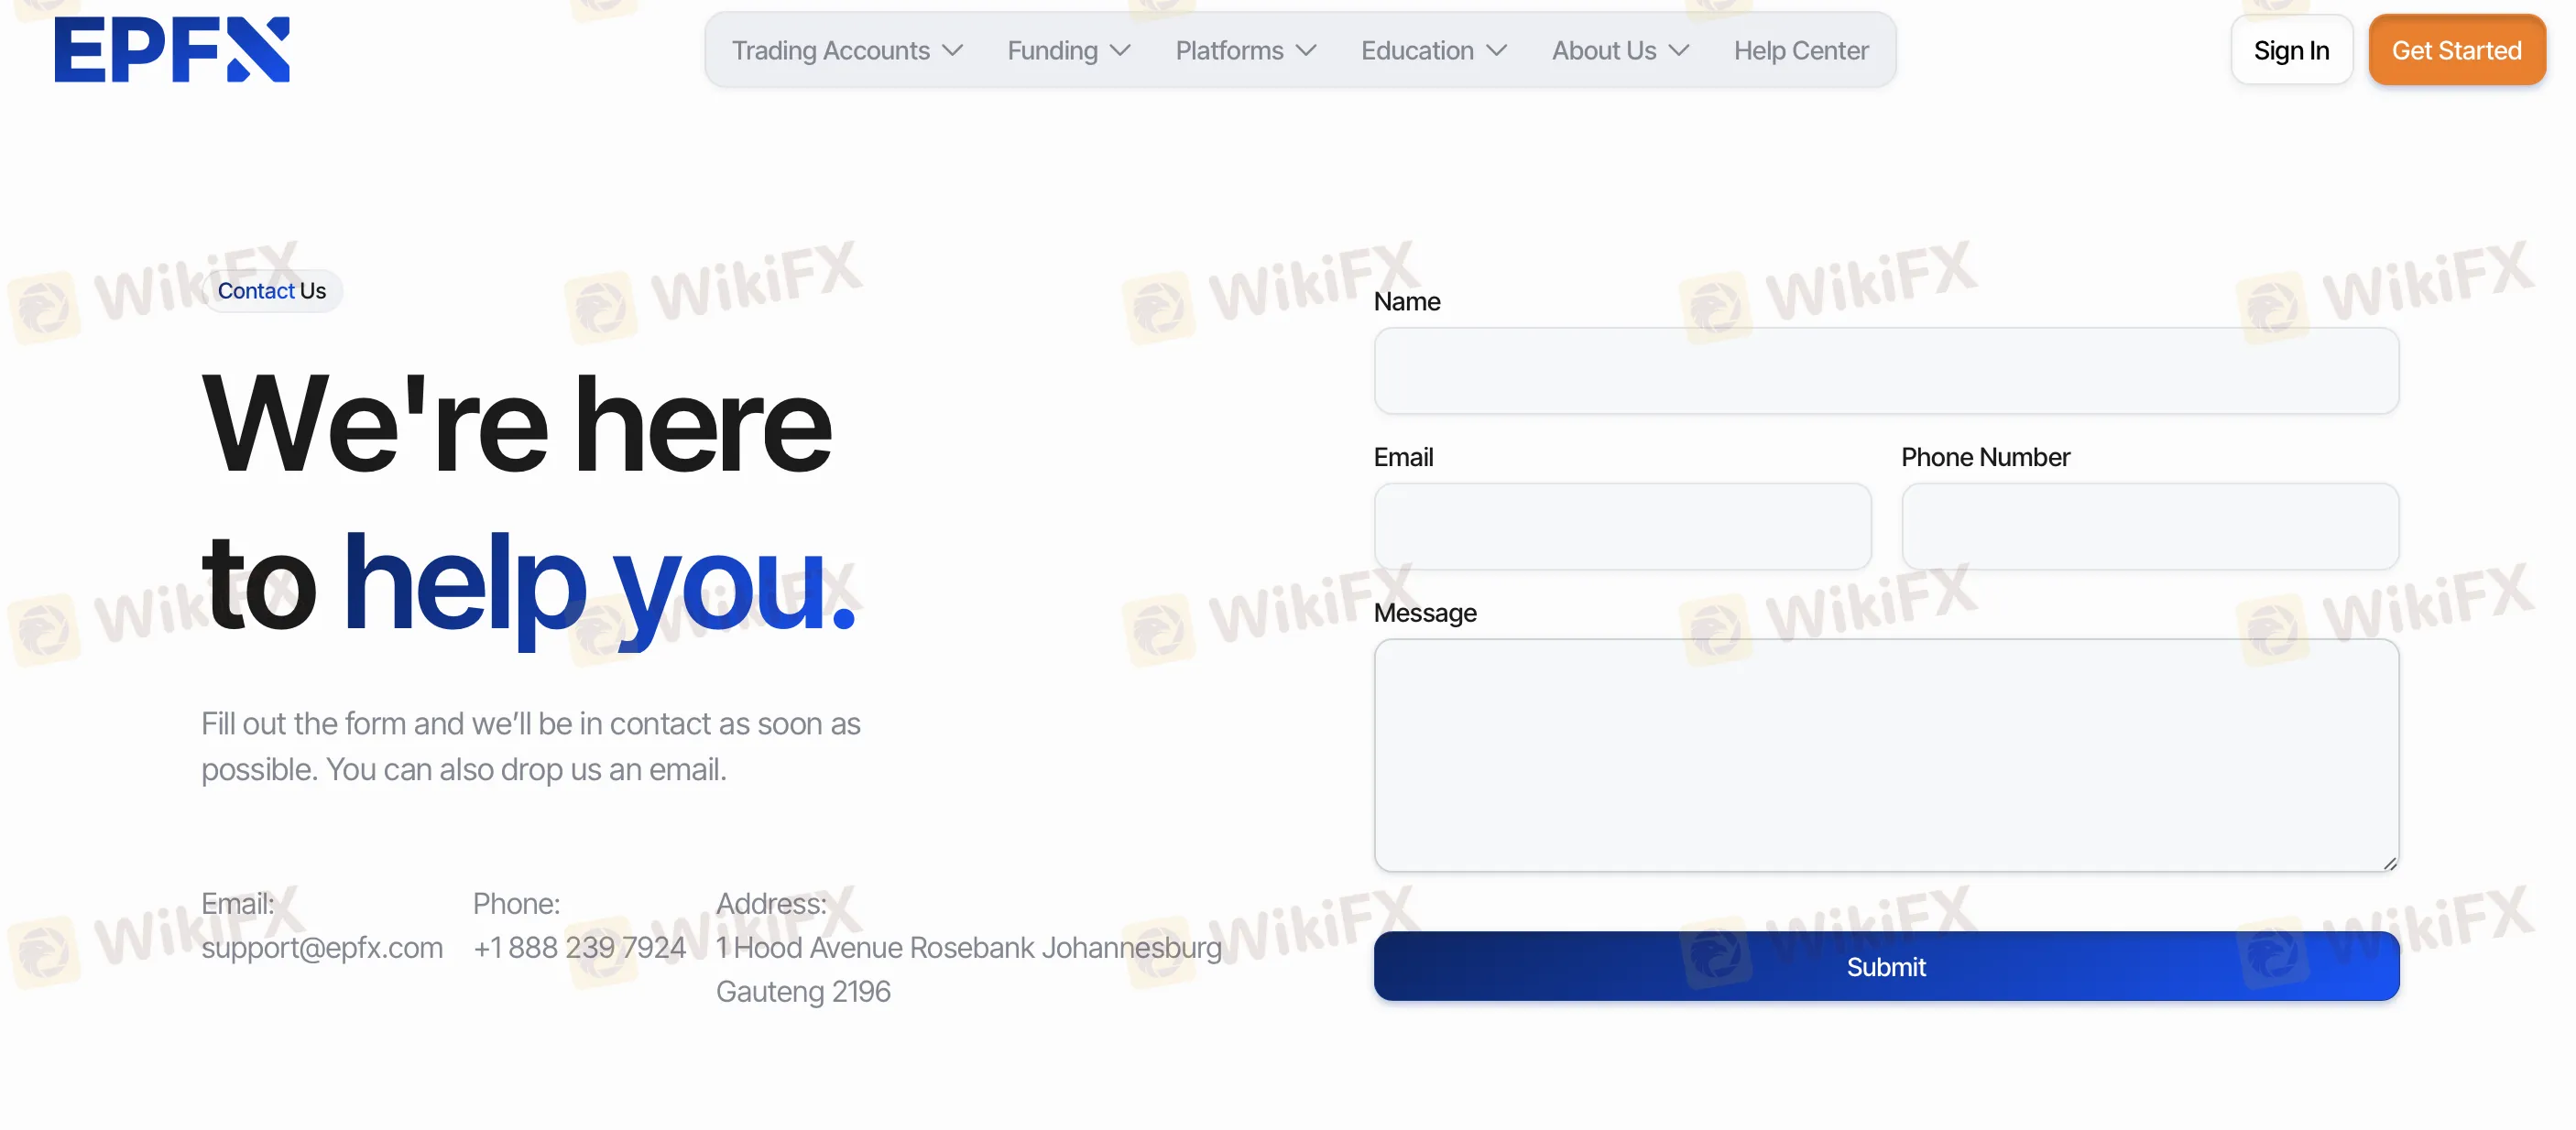Expand Funding navigation dropdown
This screenshot has height=1130, width=2576.
(1068, 49)
